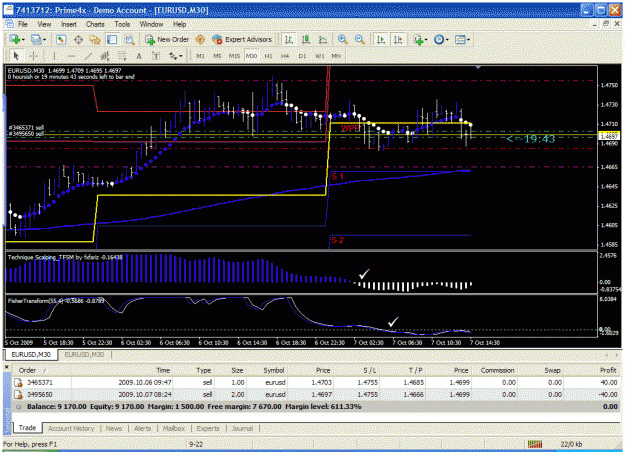This screenshot has width=625, height=452.
Task: Open the Charts menu
Action: (95, 24)
